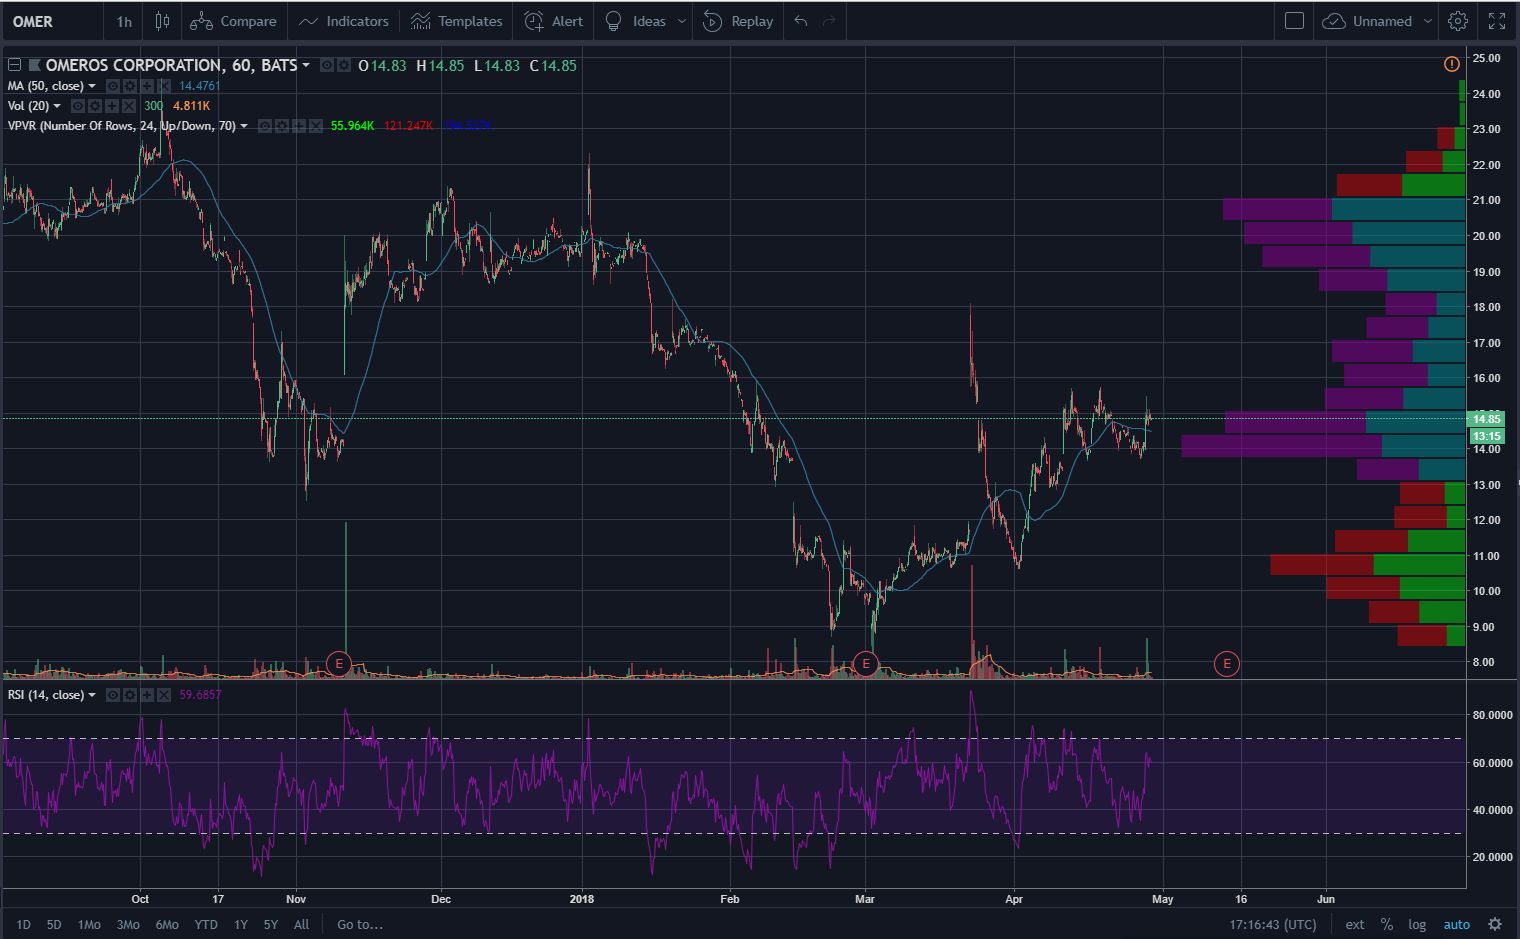Expand the VPVR indicator dropdown
1520x939 pixels.
244,126
